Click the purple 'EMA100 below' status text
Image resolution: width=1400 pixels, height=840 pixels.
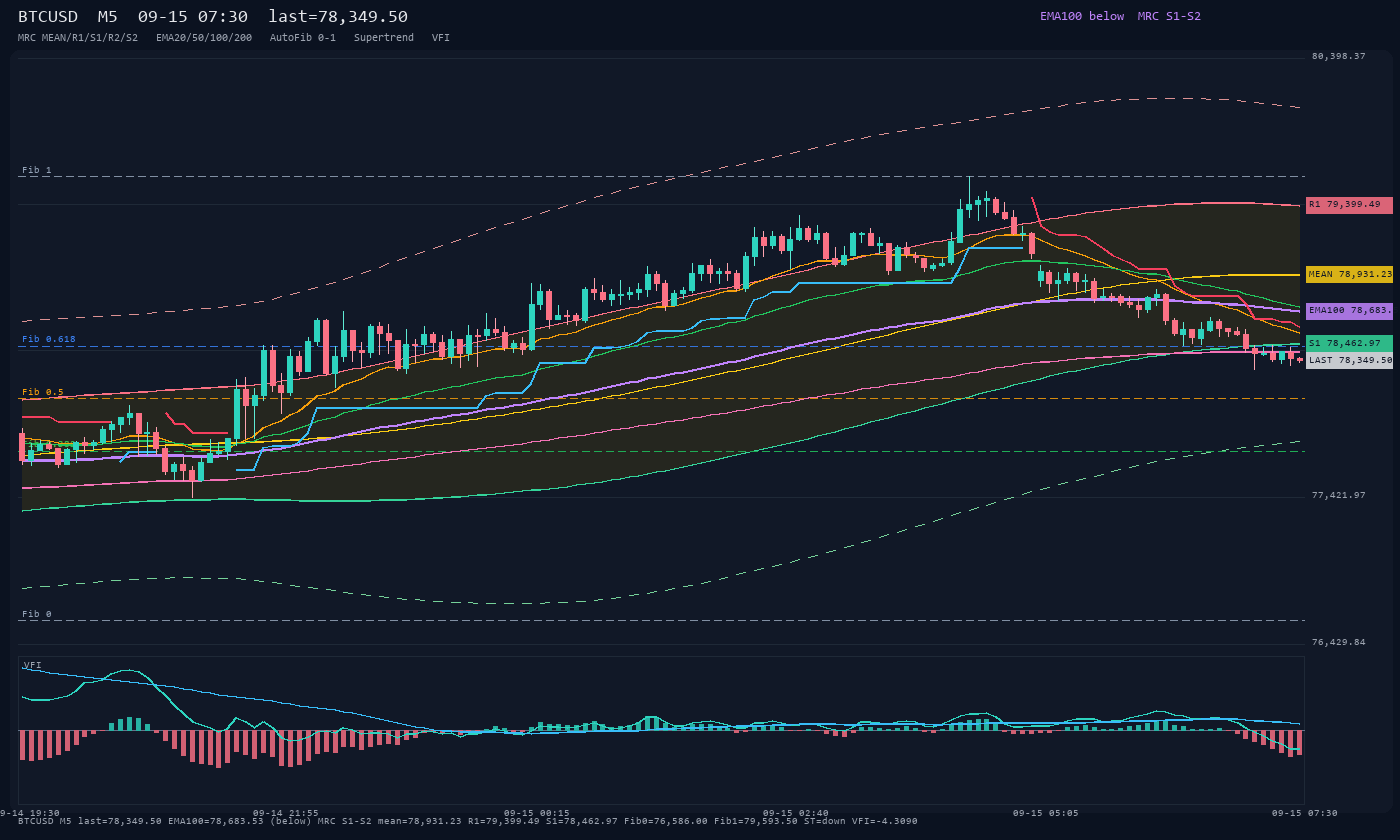pos(1082,16)
